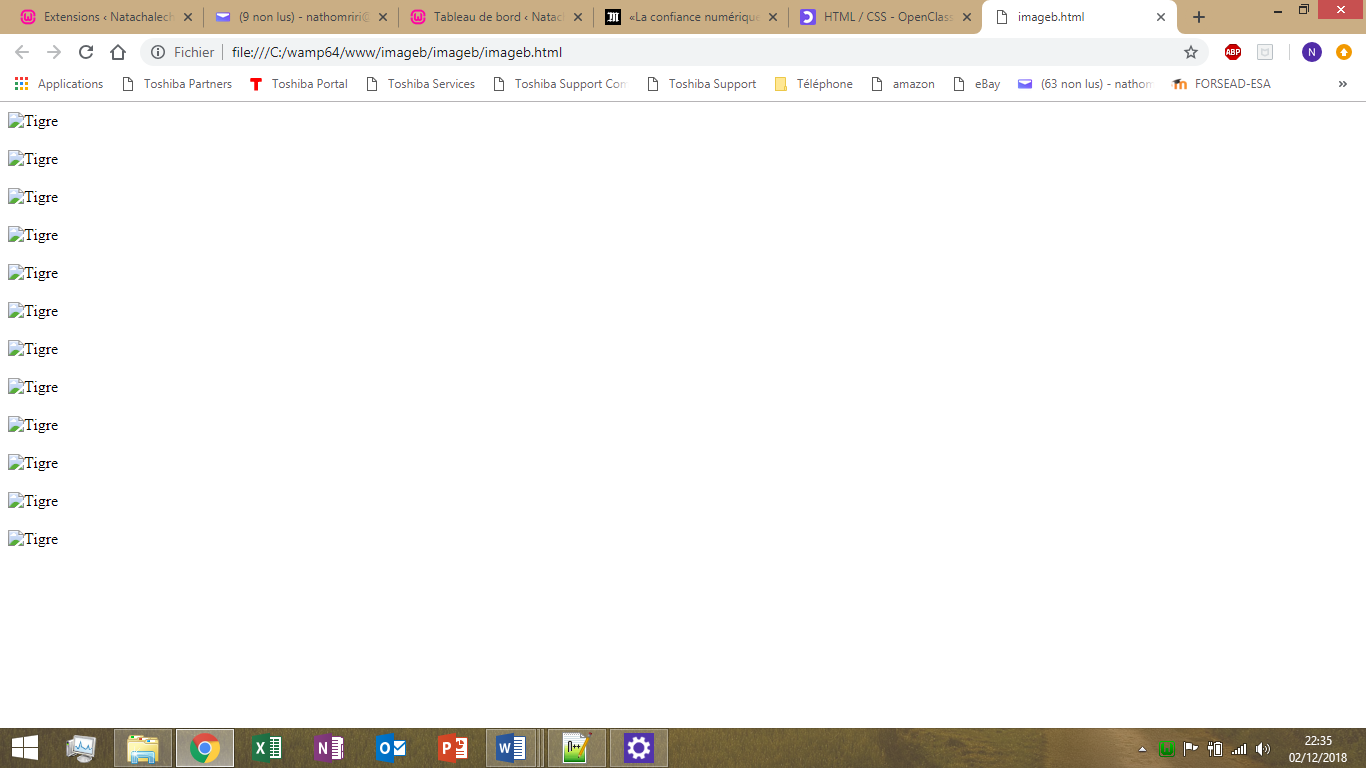The image size is (1366, 768).
Task: Navigate back with the back arrow
Action: pos(21,52)
